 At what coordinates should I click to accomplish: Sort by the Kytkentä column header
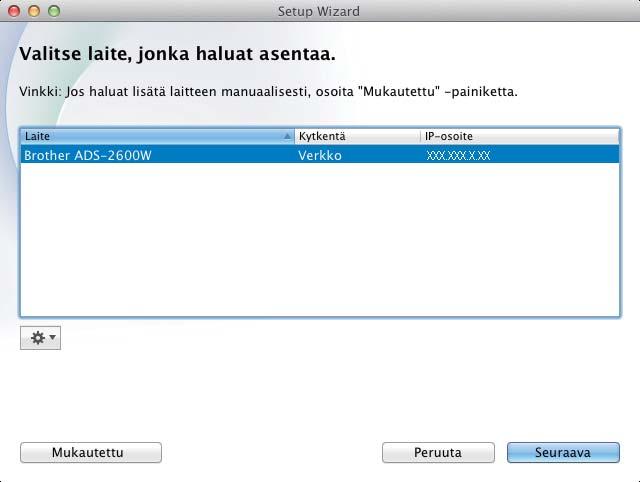tap(357, 136)
